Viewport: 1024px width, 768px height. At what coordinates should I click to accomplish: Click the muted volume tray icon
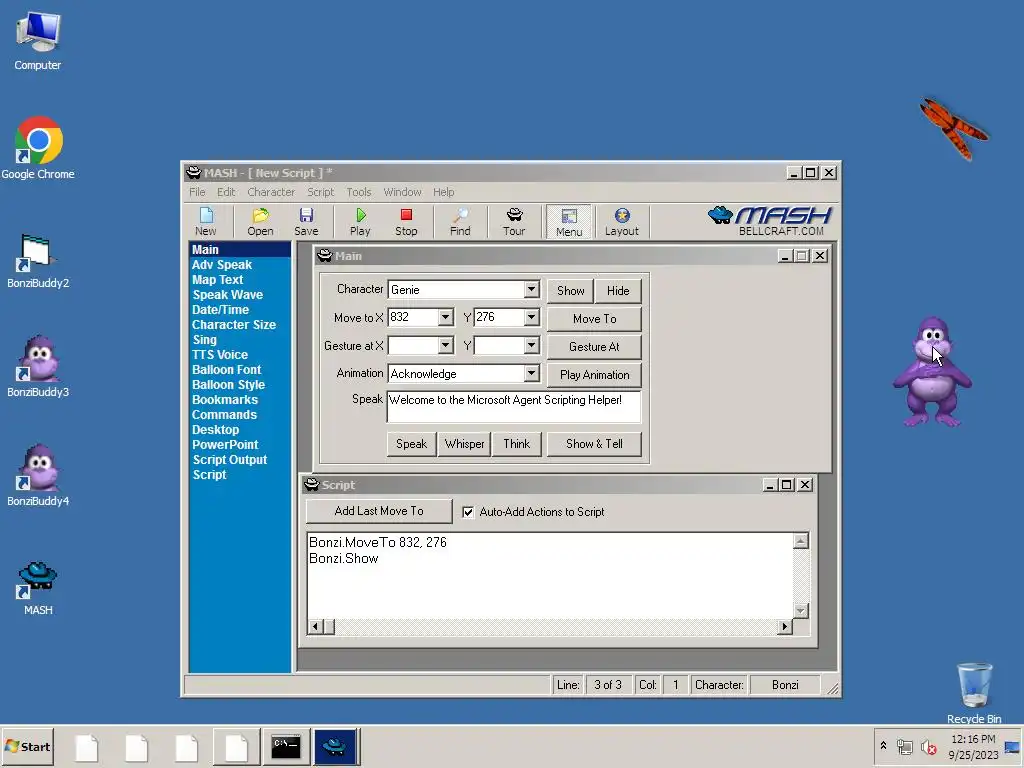(x=928, y=746)
